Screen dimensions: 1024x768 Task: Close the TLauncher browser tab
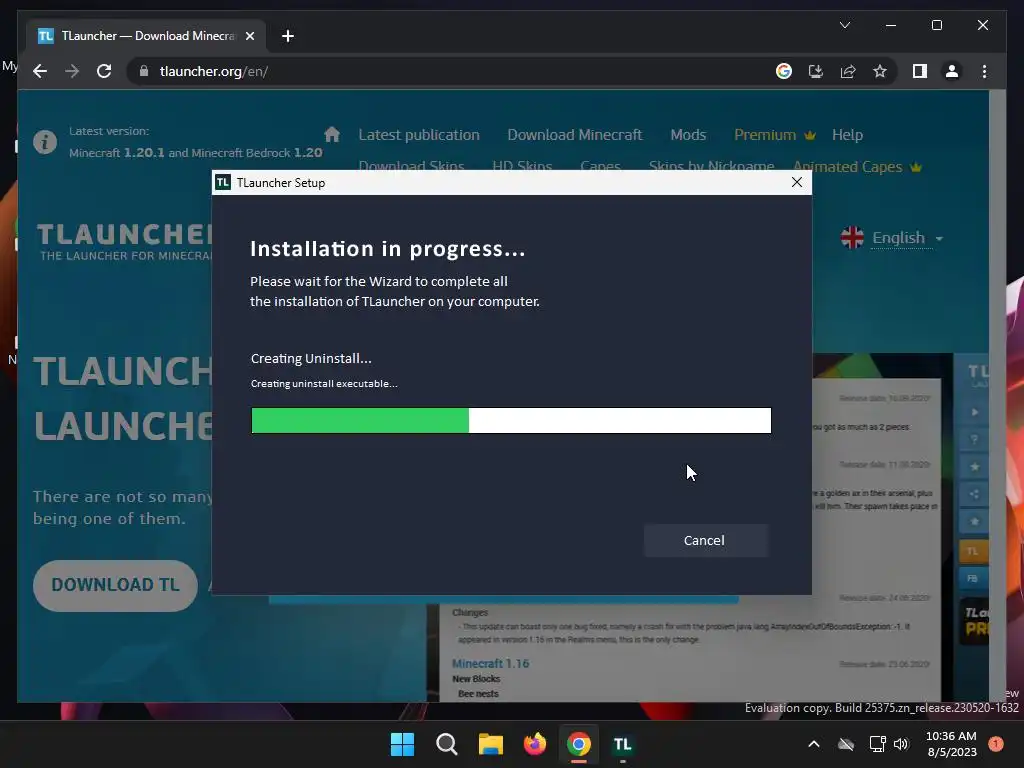[x=250, y=36]
